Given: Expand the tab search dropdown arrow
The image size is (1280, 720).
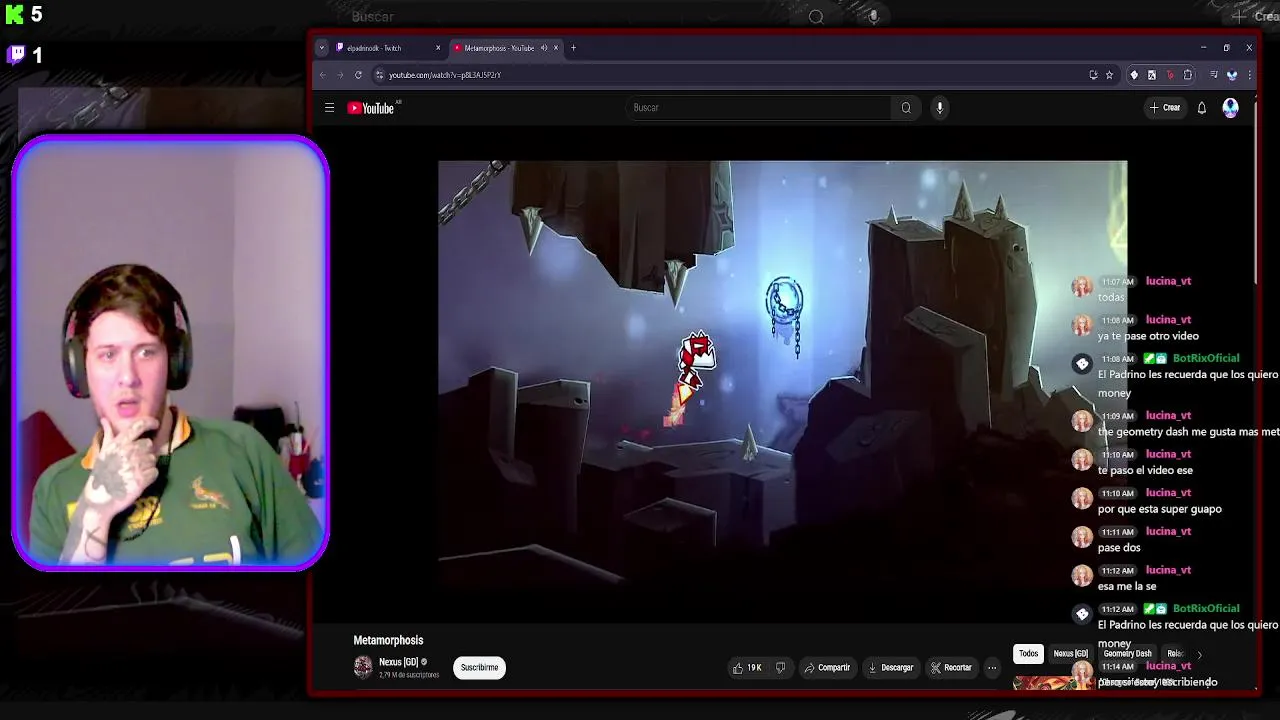Looking at the screenshot, I should 321,48.
